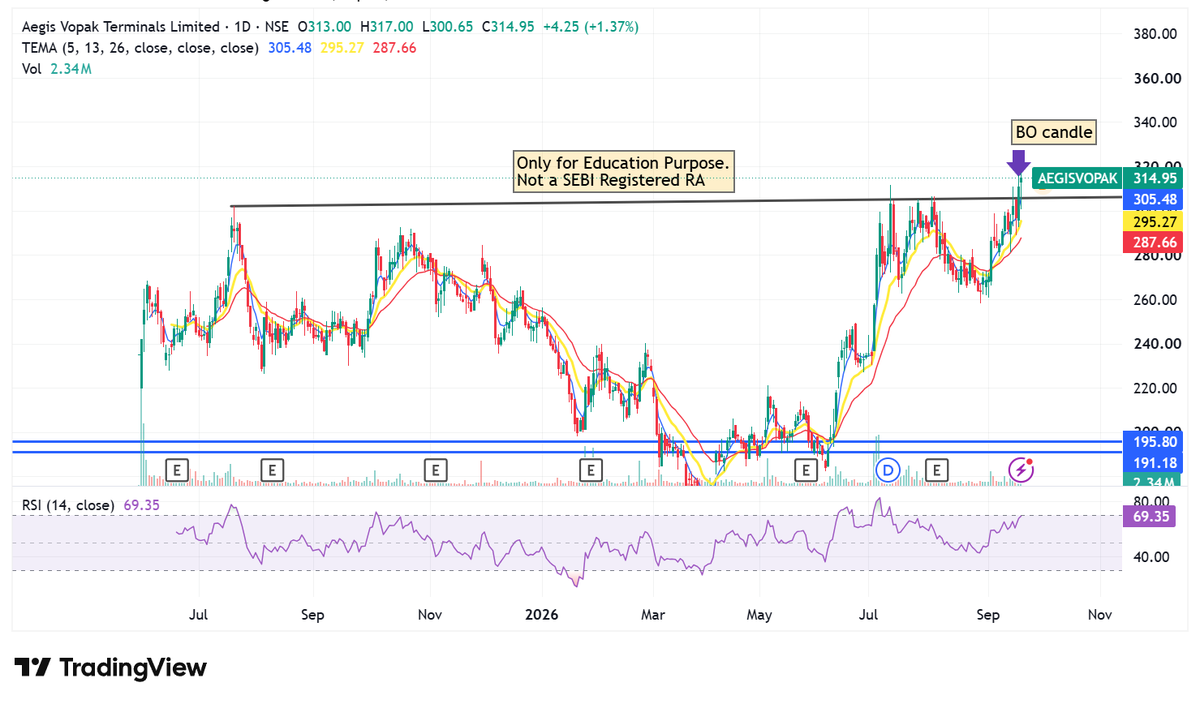Open the earnings E marker above the Nov 2025 label
This screenshot has width=1200, height=704.
pos(434,468)
